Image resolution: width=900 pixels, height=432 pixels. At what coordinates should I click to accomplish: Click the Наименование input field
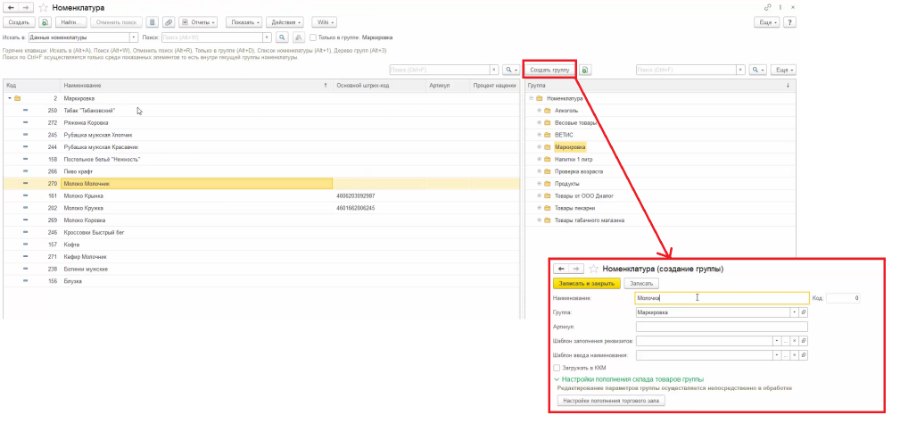click(722, 298)
